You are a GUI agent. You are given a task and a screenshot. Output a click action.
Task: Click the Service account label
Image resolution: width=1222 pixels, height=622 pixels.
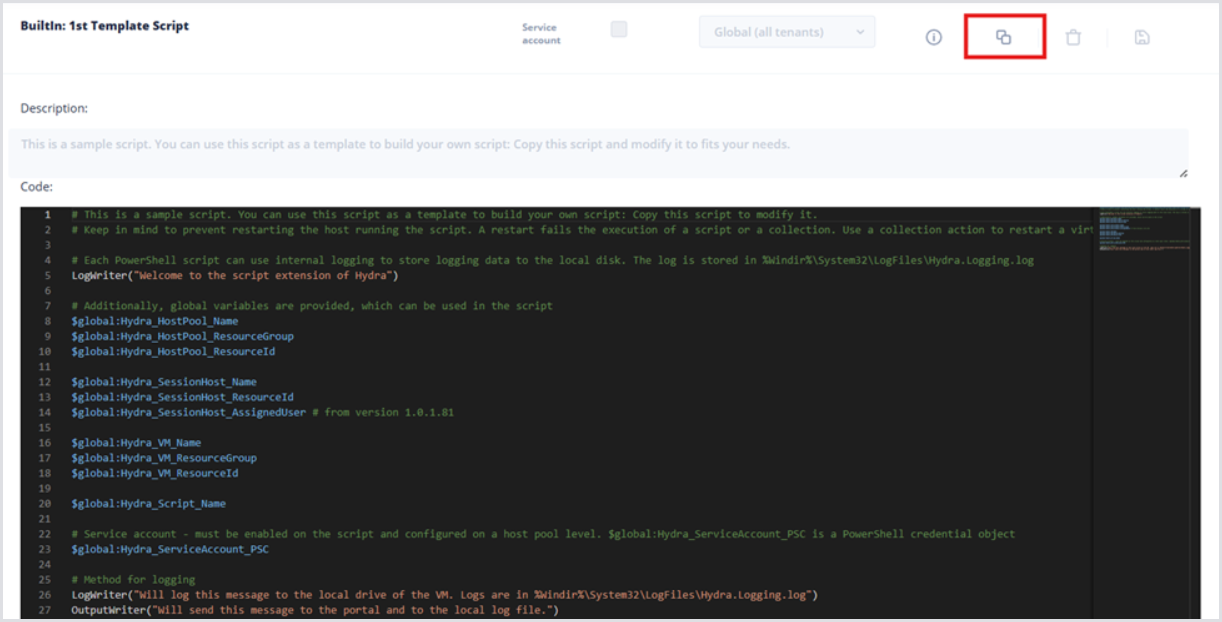tap(541, 34)
